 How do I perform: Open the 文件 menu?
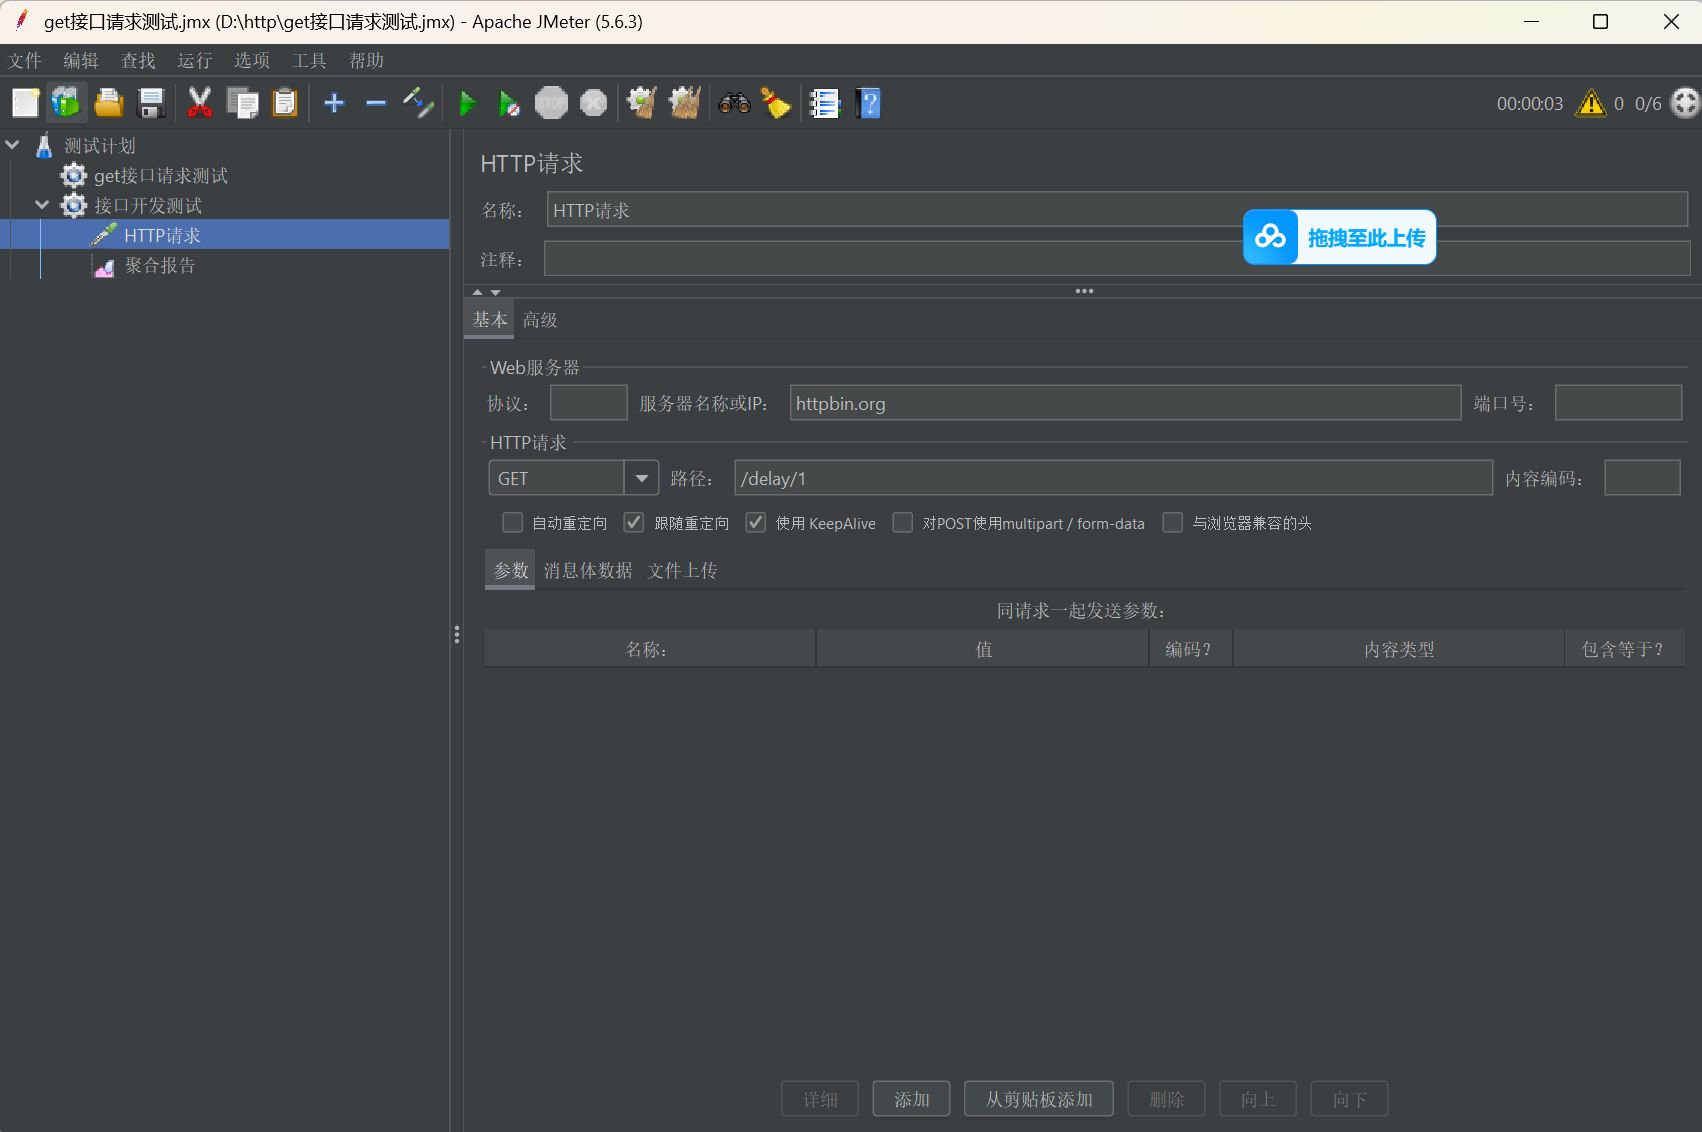[x=25, y=61]
